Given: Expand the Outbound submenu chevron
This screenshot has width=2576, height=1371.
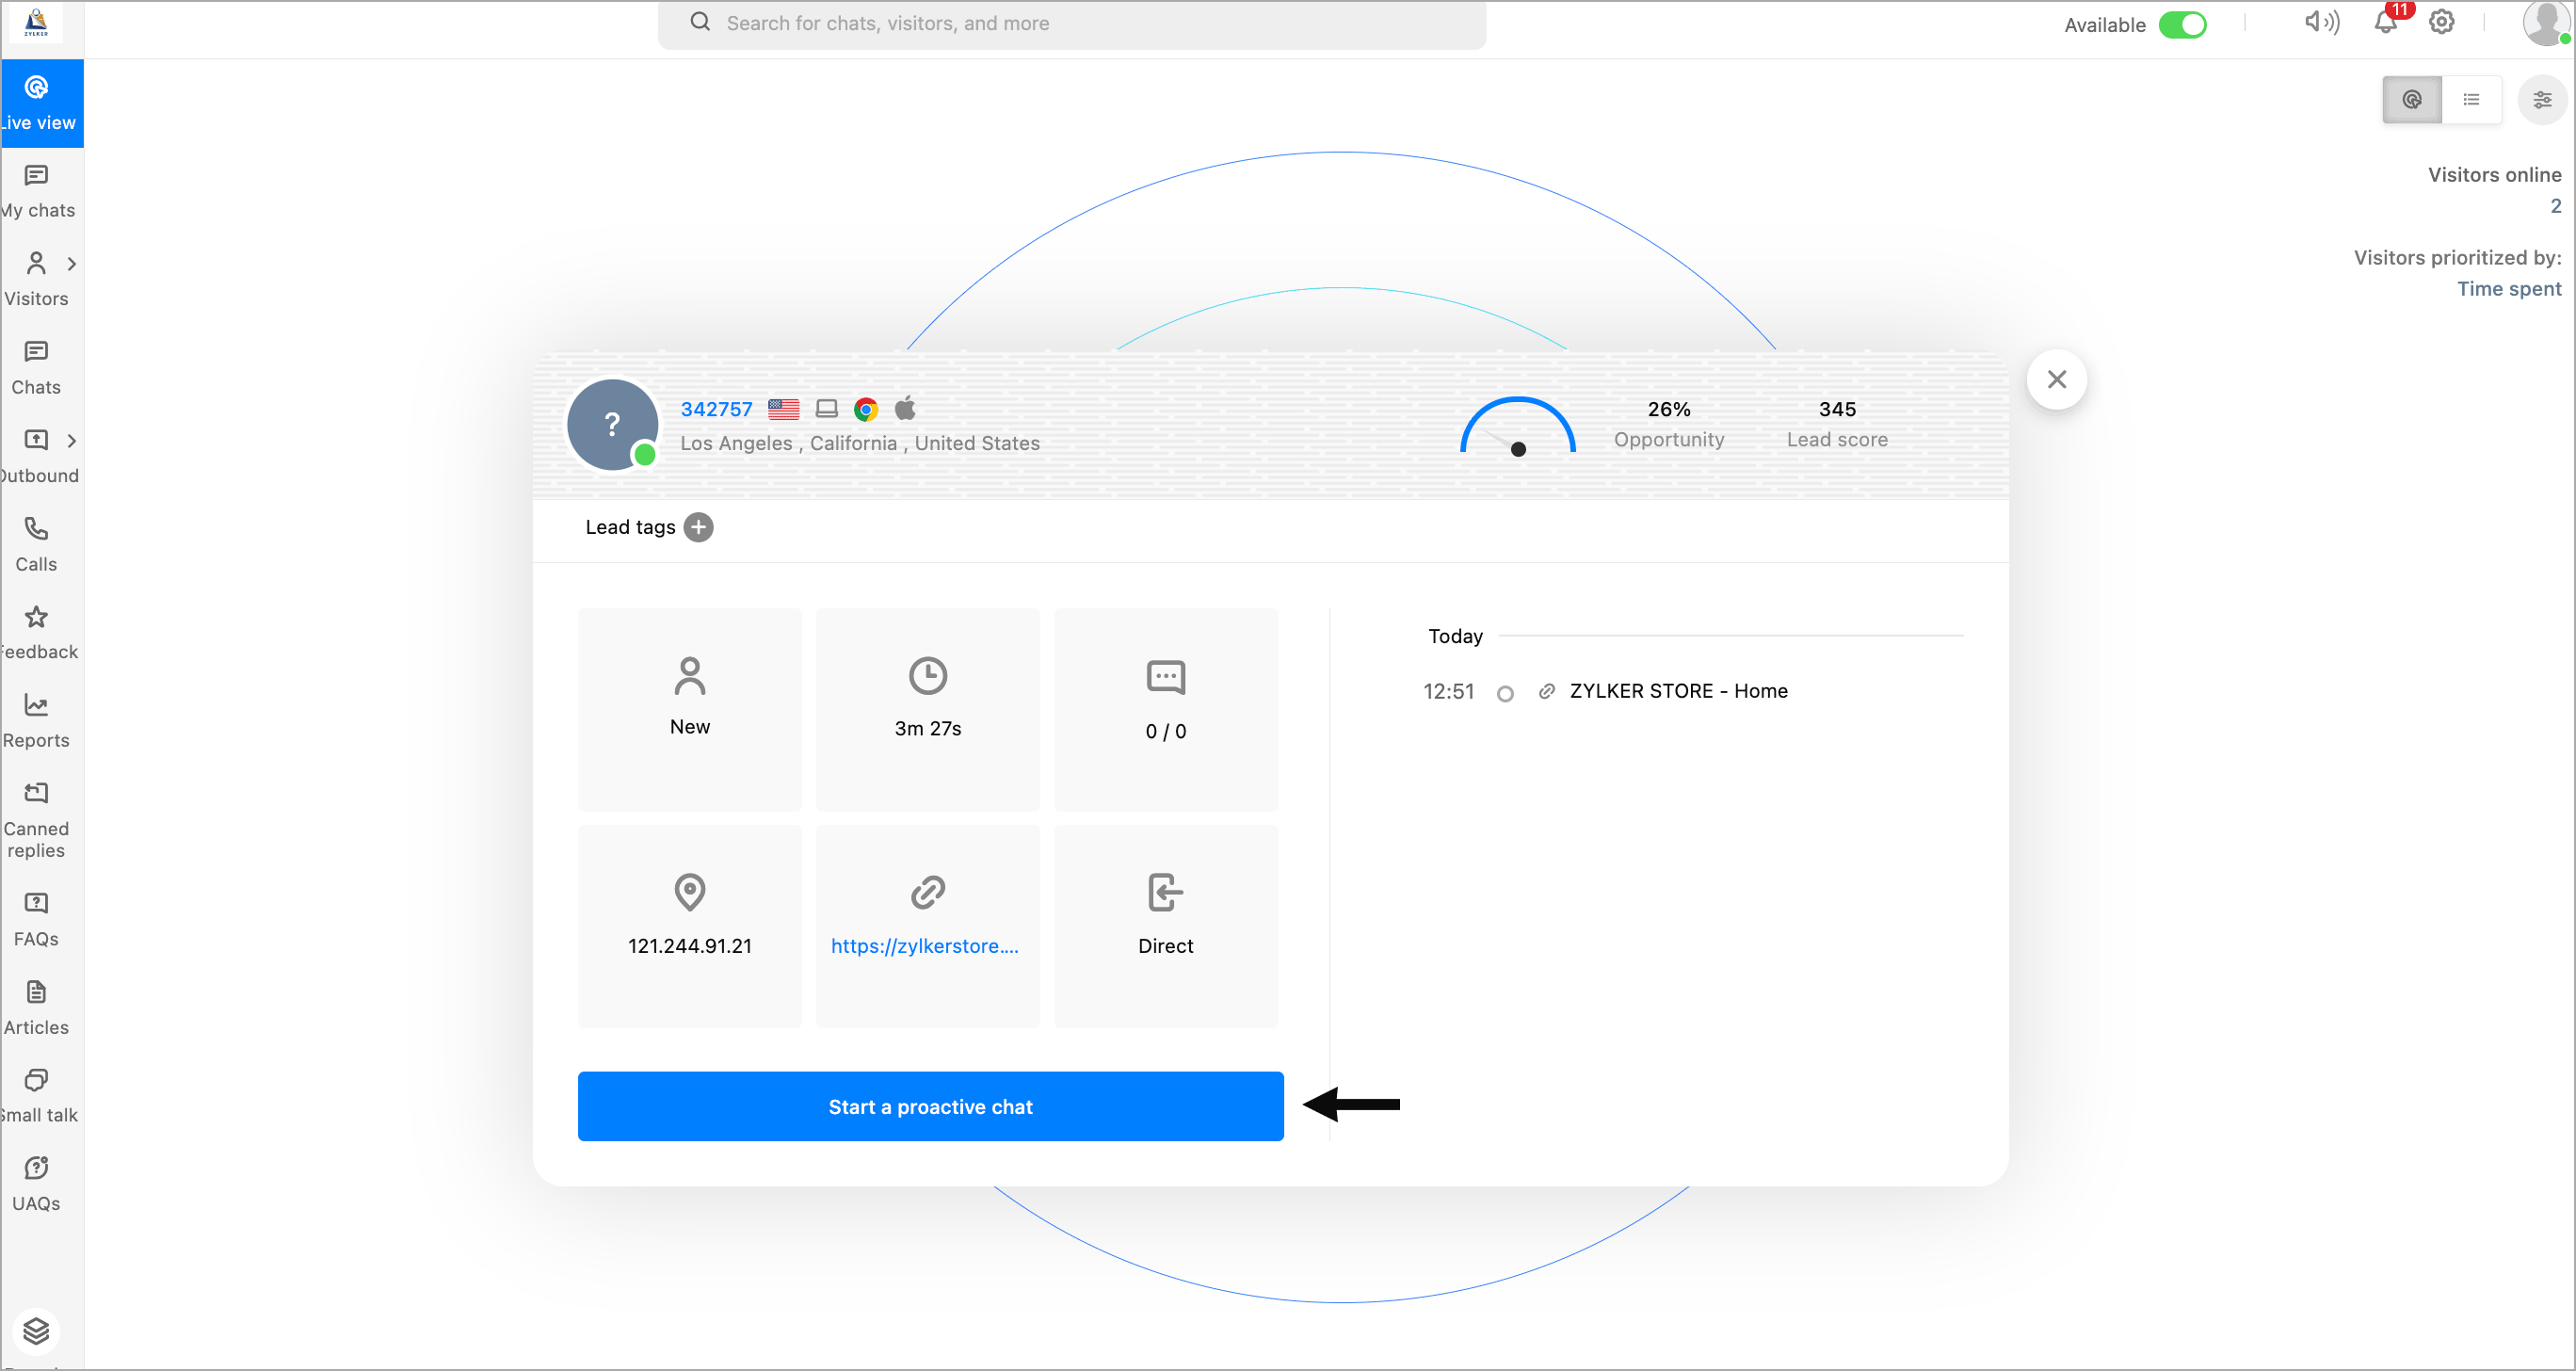Looking at the screenshot, I should [71, 441].
